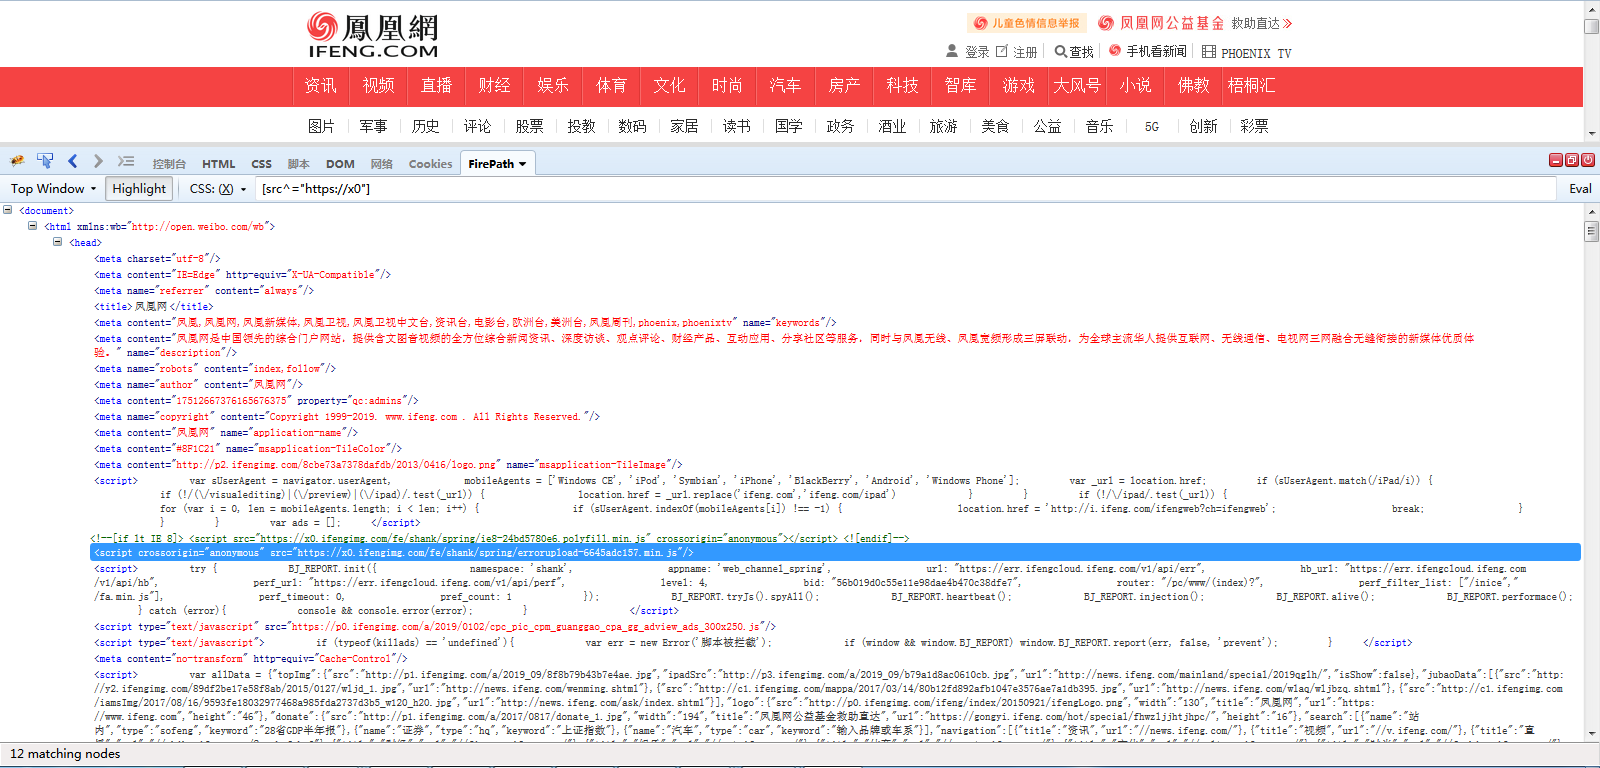
Task: Minimize the Firebug panel
Action: click(1556, 160)
